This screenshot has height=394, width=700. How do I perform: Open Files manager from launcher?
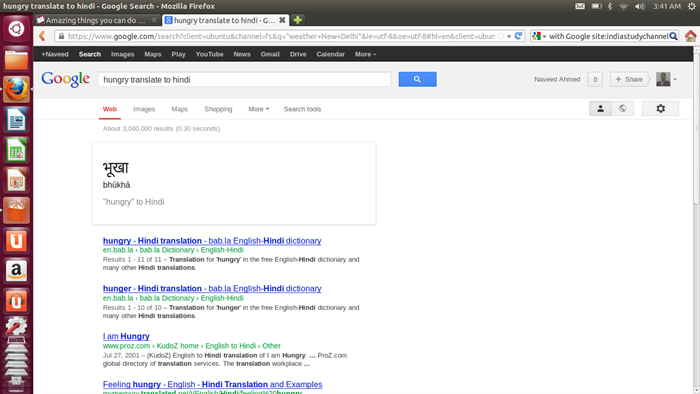[17, 59]
